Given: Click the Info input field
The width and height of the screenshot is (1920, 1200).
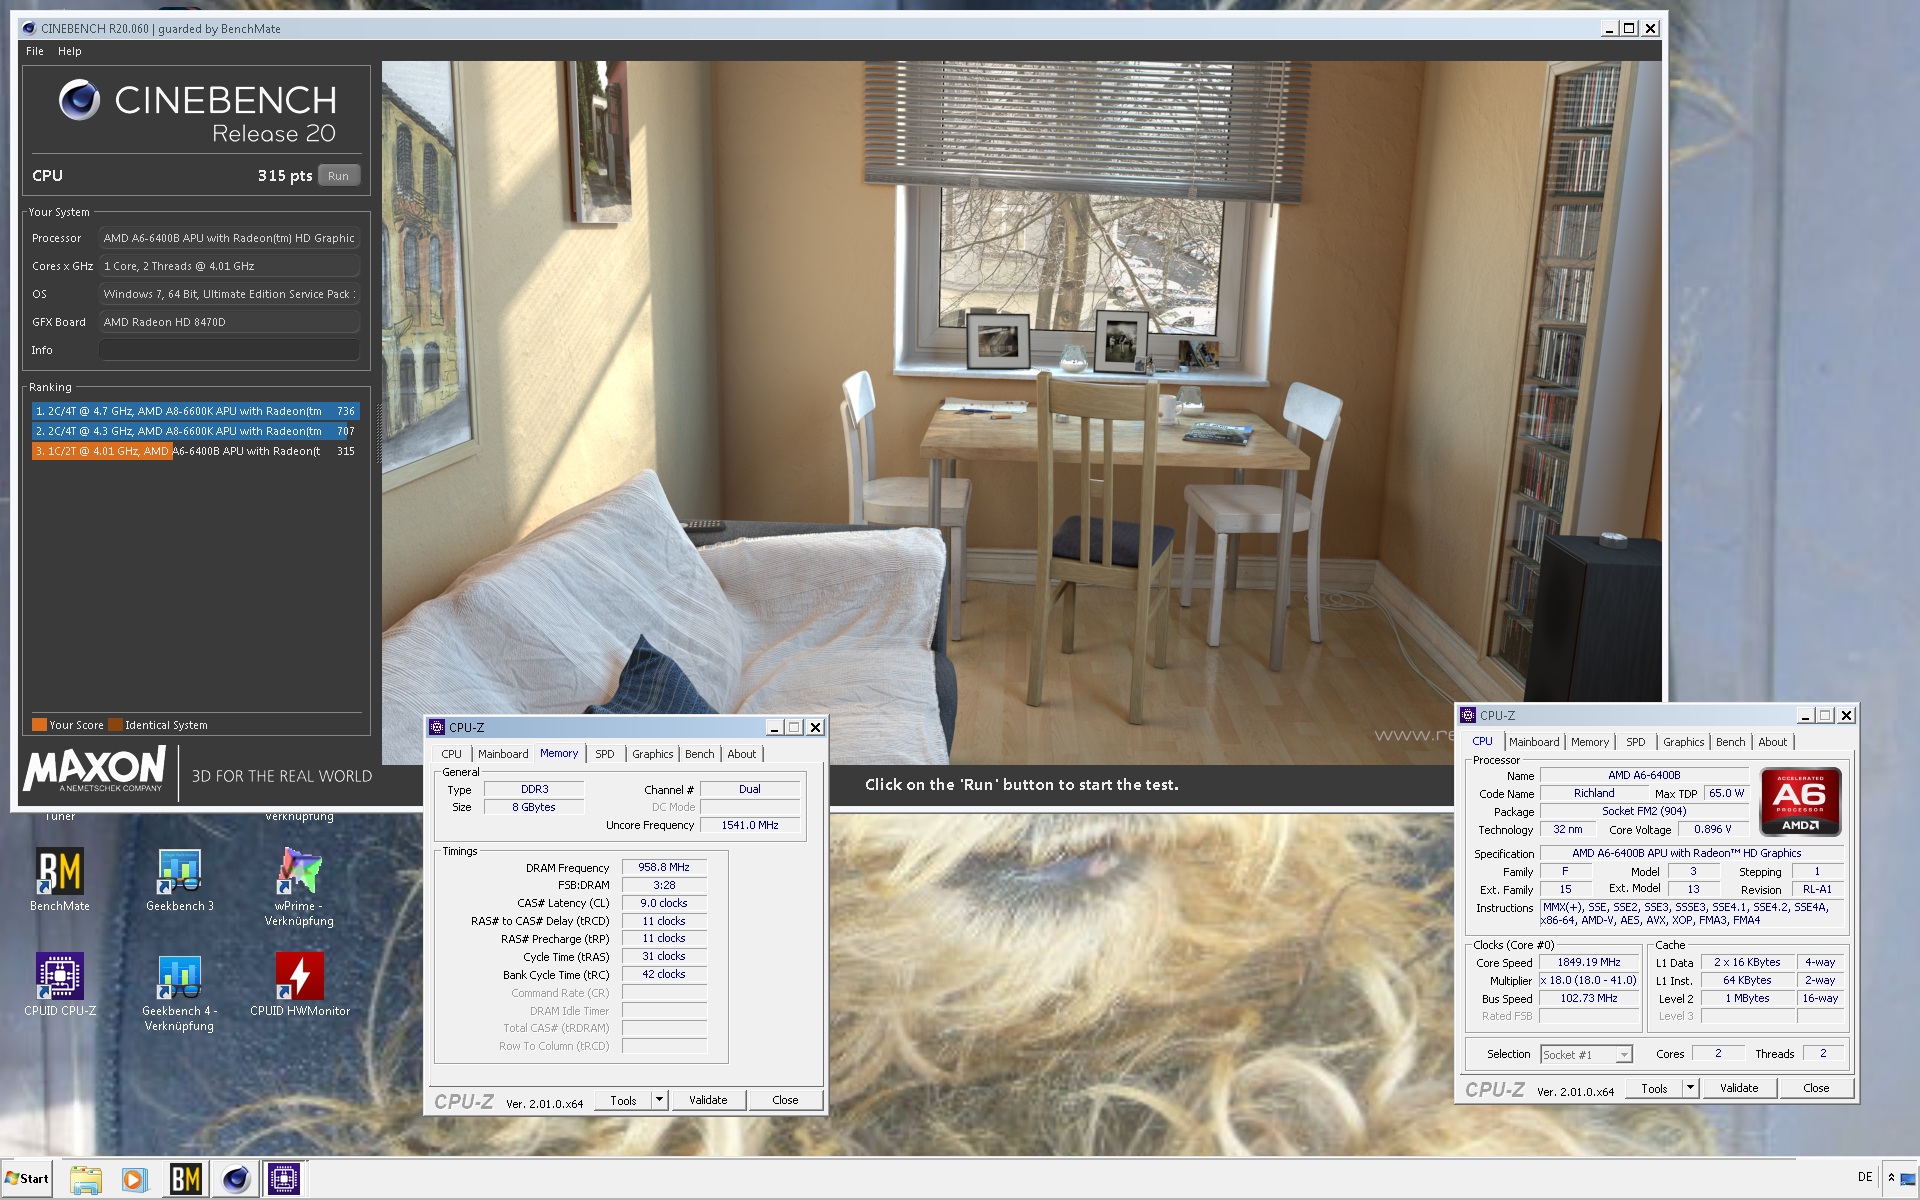Looking at the screenshot, I should pyautogui.click(x=229, y=350).
